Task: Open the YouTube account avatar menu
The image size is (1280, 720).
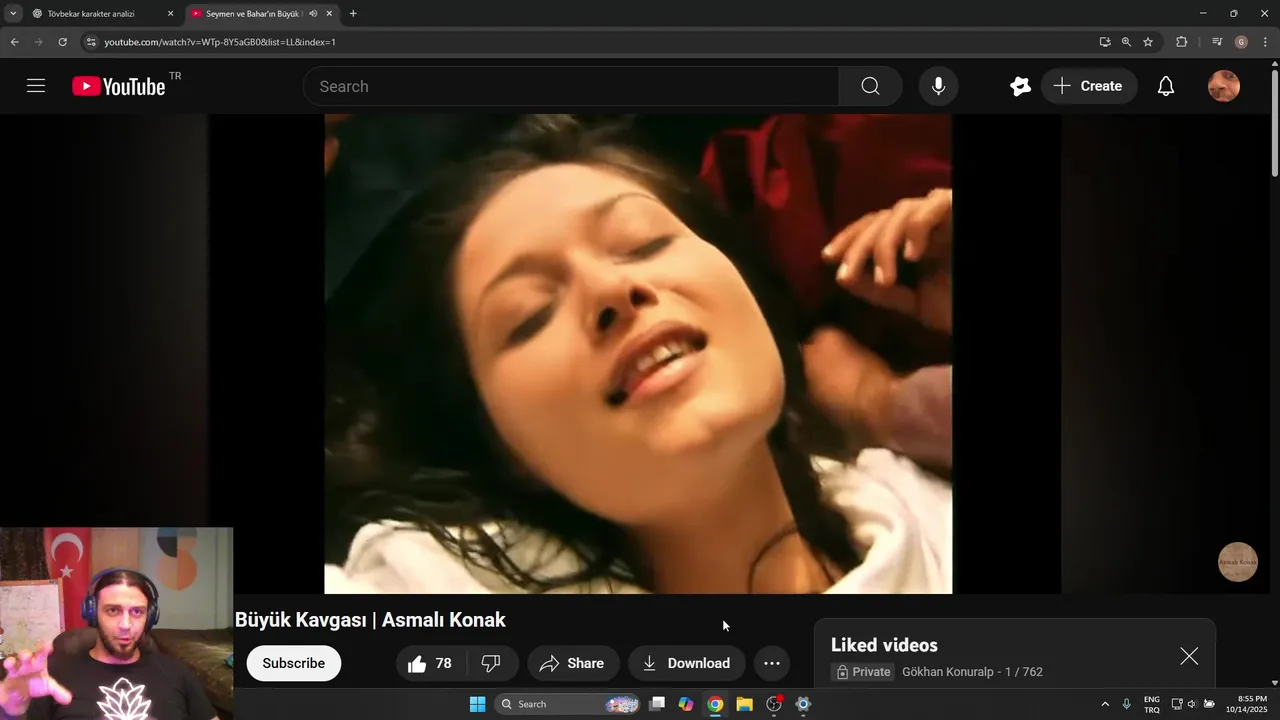Action: [1224, 86]
